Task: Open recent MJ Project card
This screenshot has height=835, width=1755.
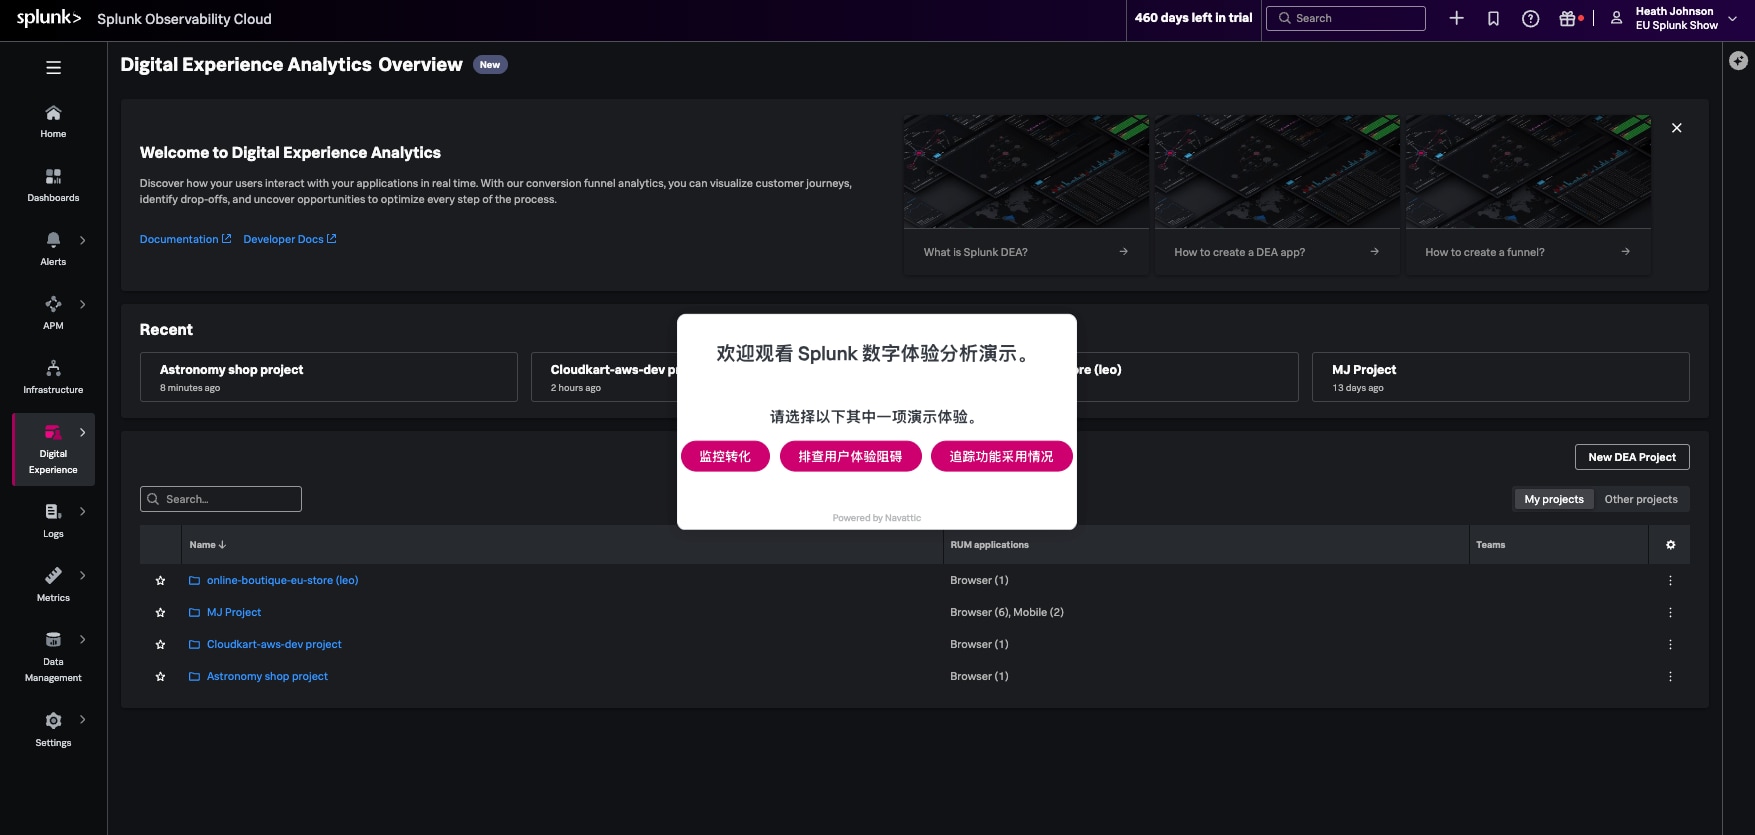Action: coord(1500,377)
